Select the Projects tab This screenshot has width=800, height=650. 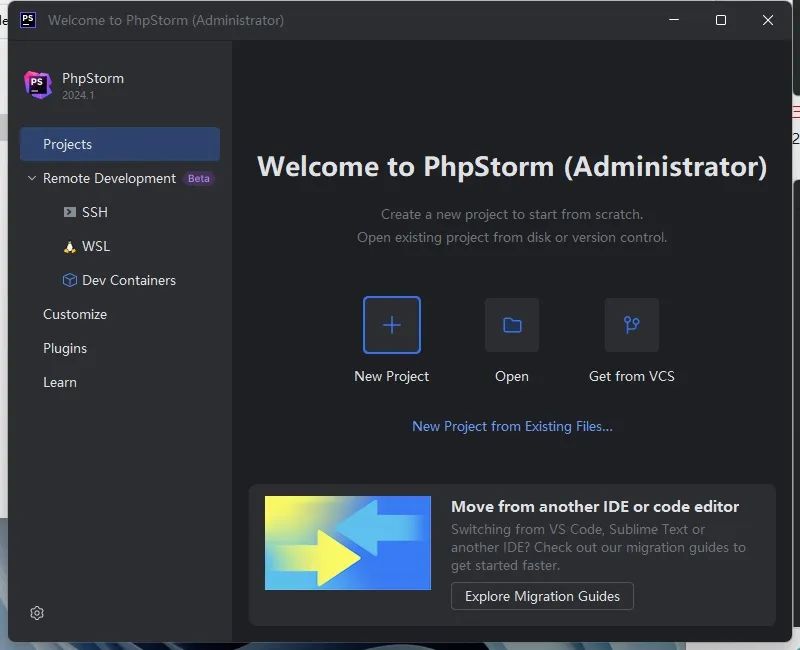tap(120, 144)
